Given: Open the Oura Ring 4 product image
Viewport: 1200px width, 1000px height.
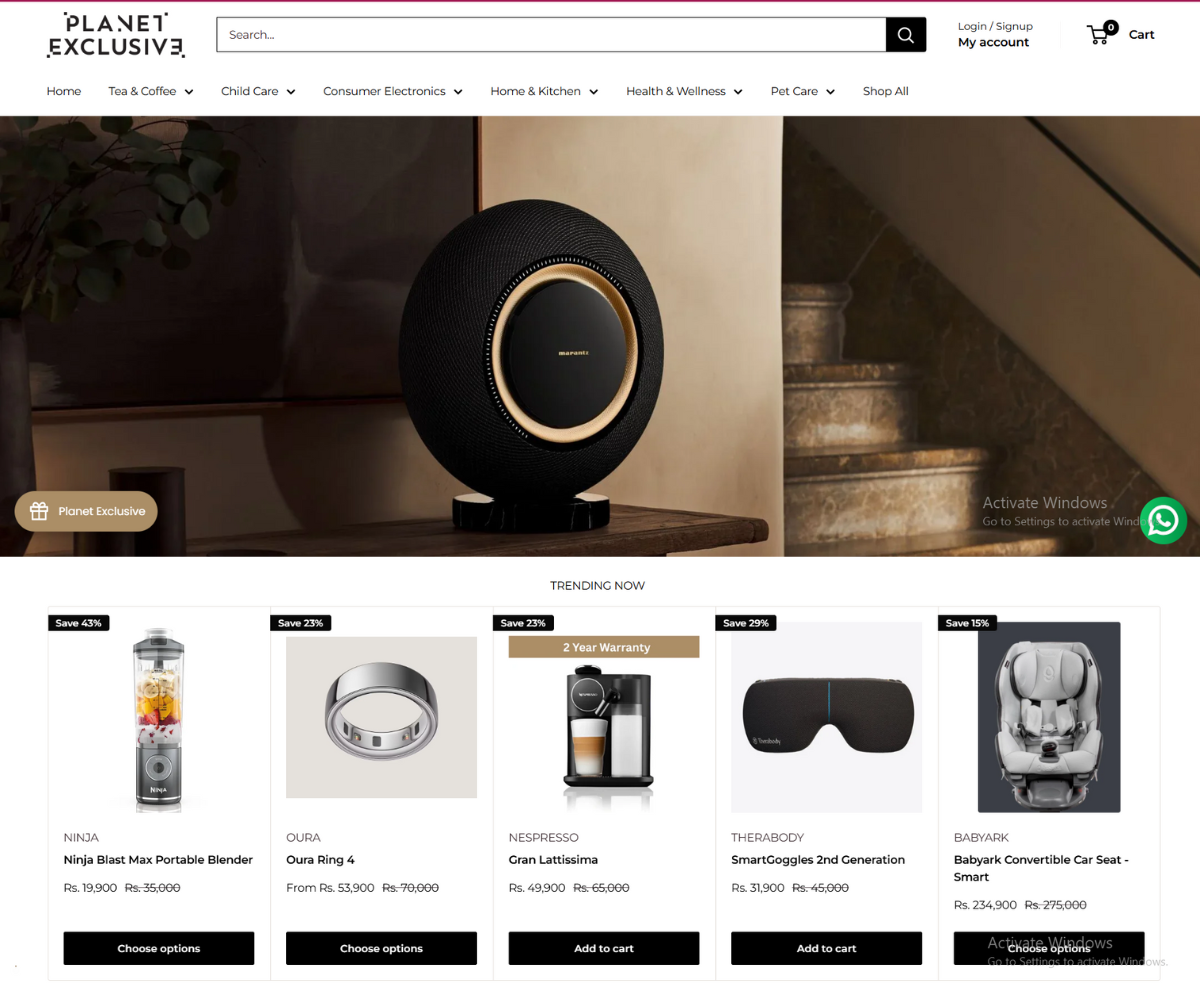Looking at the screenshot, I should pyautogui.click(x=381, y=717).
